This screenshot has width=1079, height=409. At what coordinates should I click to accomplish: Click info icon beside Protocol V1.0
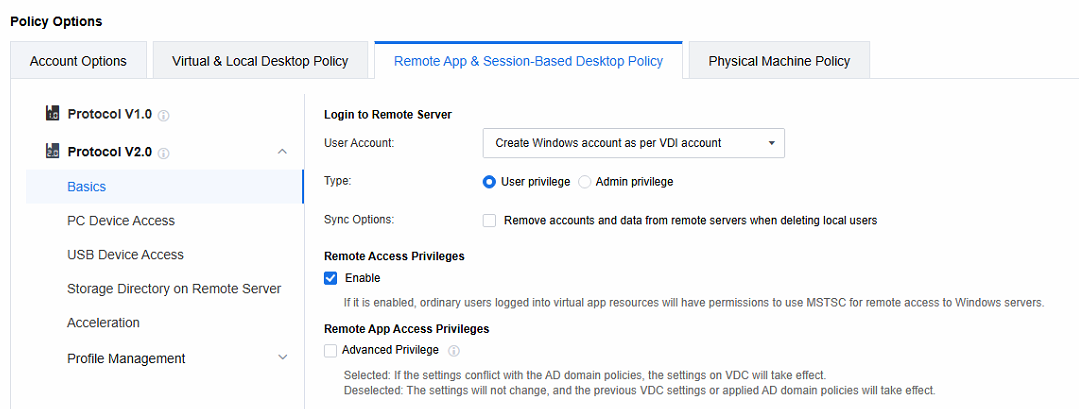click(164, 115)
